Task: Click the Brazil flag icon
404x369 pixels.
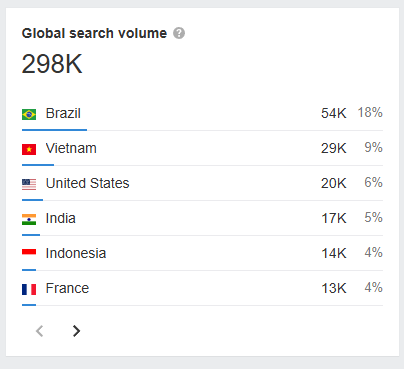Action: (29, 114)
